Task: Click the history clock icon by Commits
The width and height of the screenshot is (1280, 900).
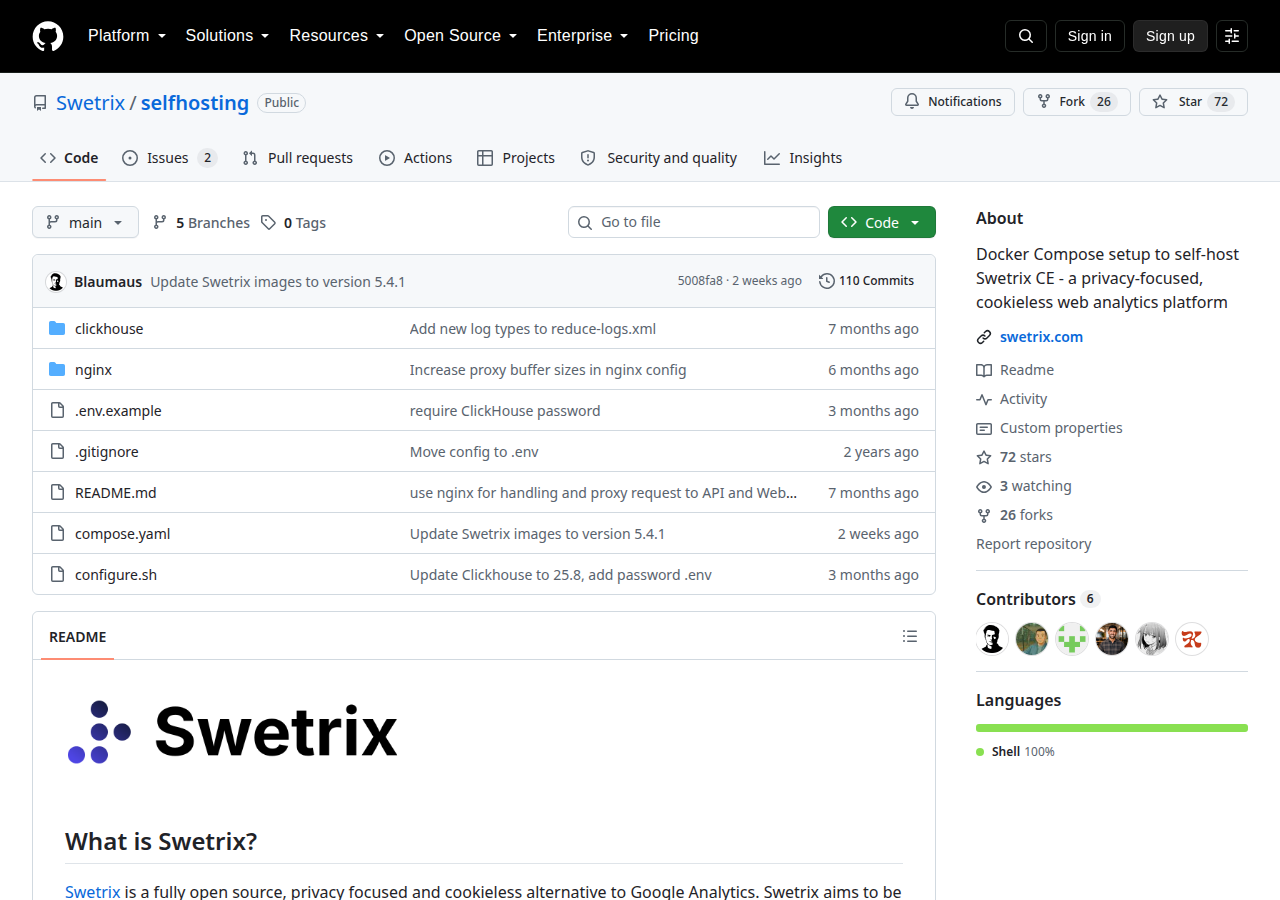Action: pyautogui.click(x=827, y=281)
